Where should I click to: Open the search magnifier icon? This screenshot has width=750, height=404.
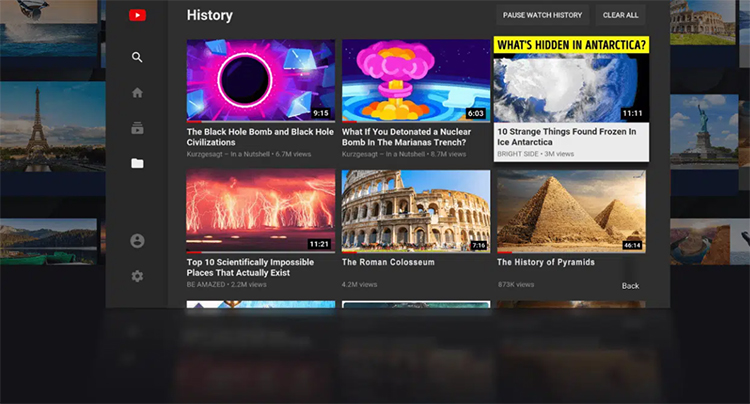(137, 57)
